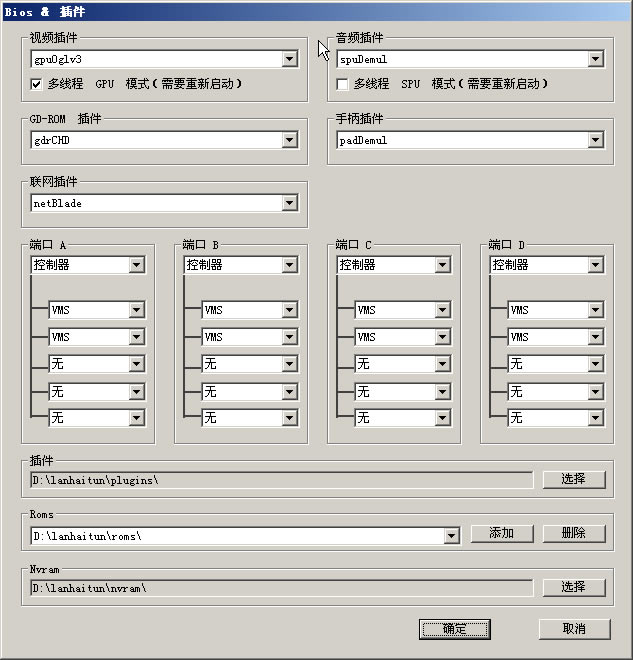The width and height of the screenshot is (633, 660).
Task: Cancel the dialog with the 取消 button
Action: point(574,629)
